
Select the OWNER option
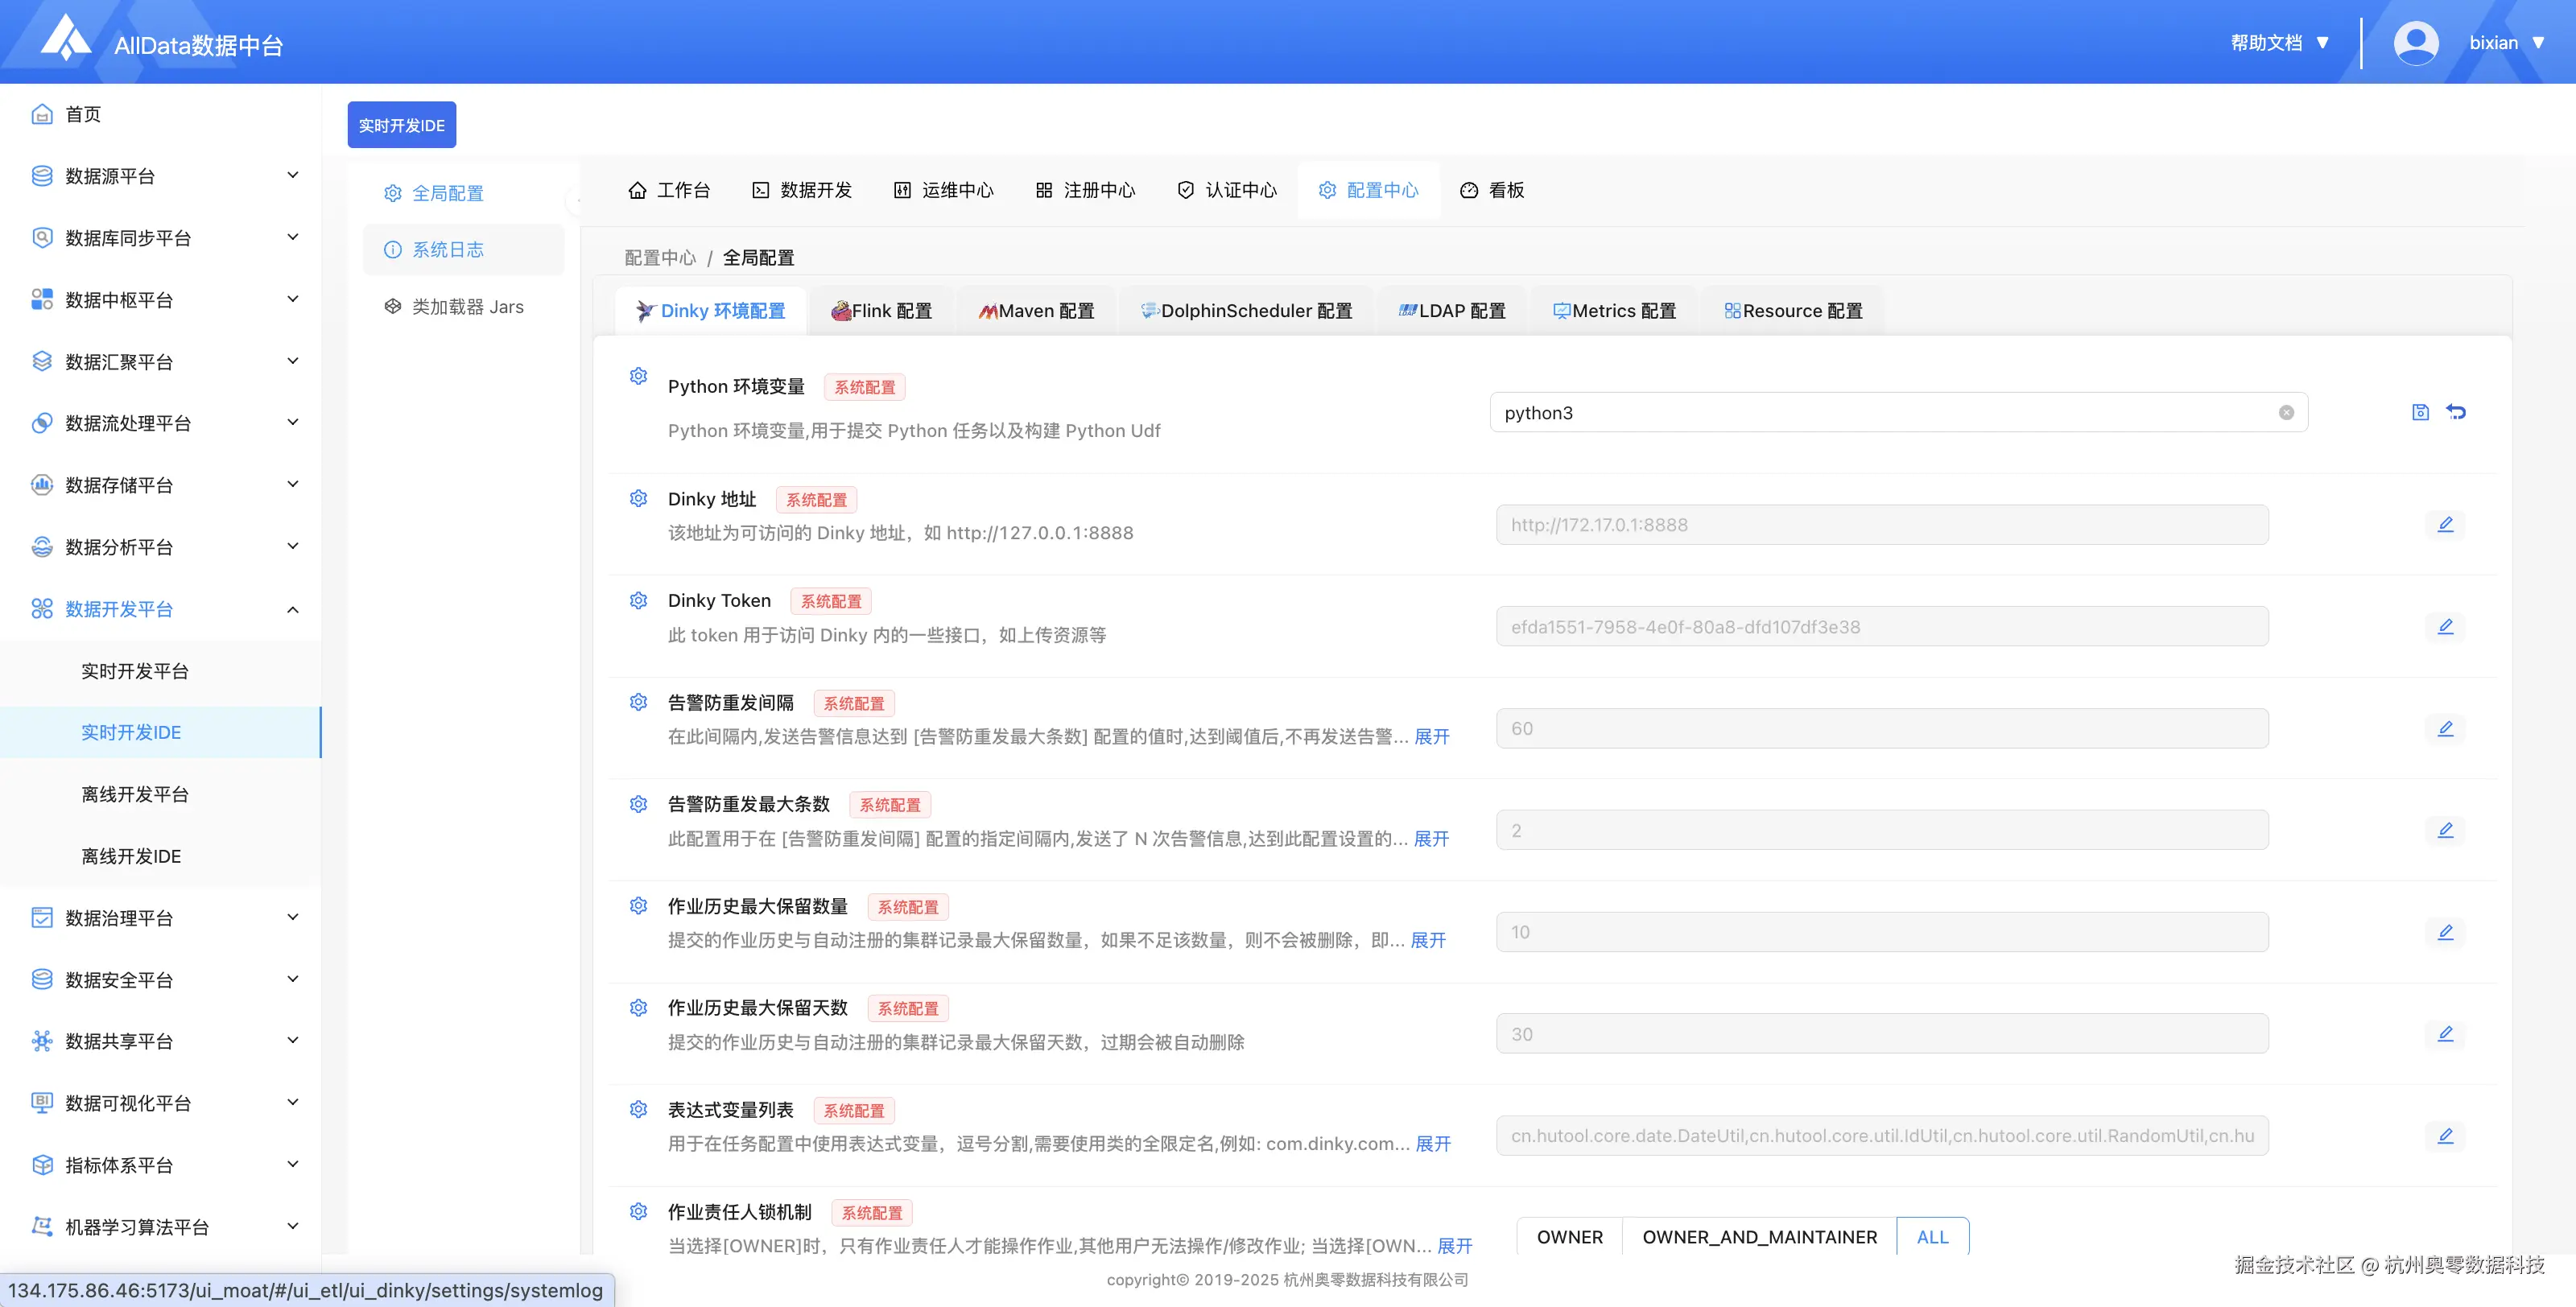(1569, 1236)
